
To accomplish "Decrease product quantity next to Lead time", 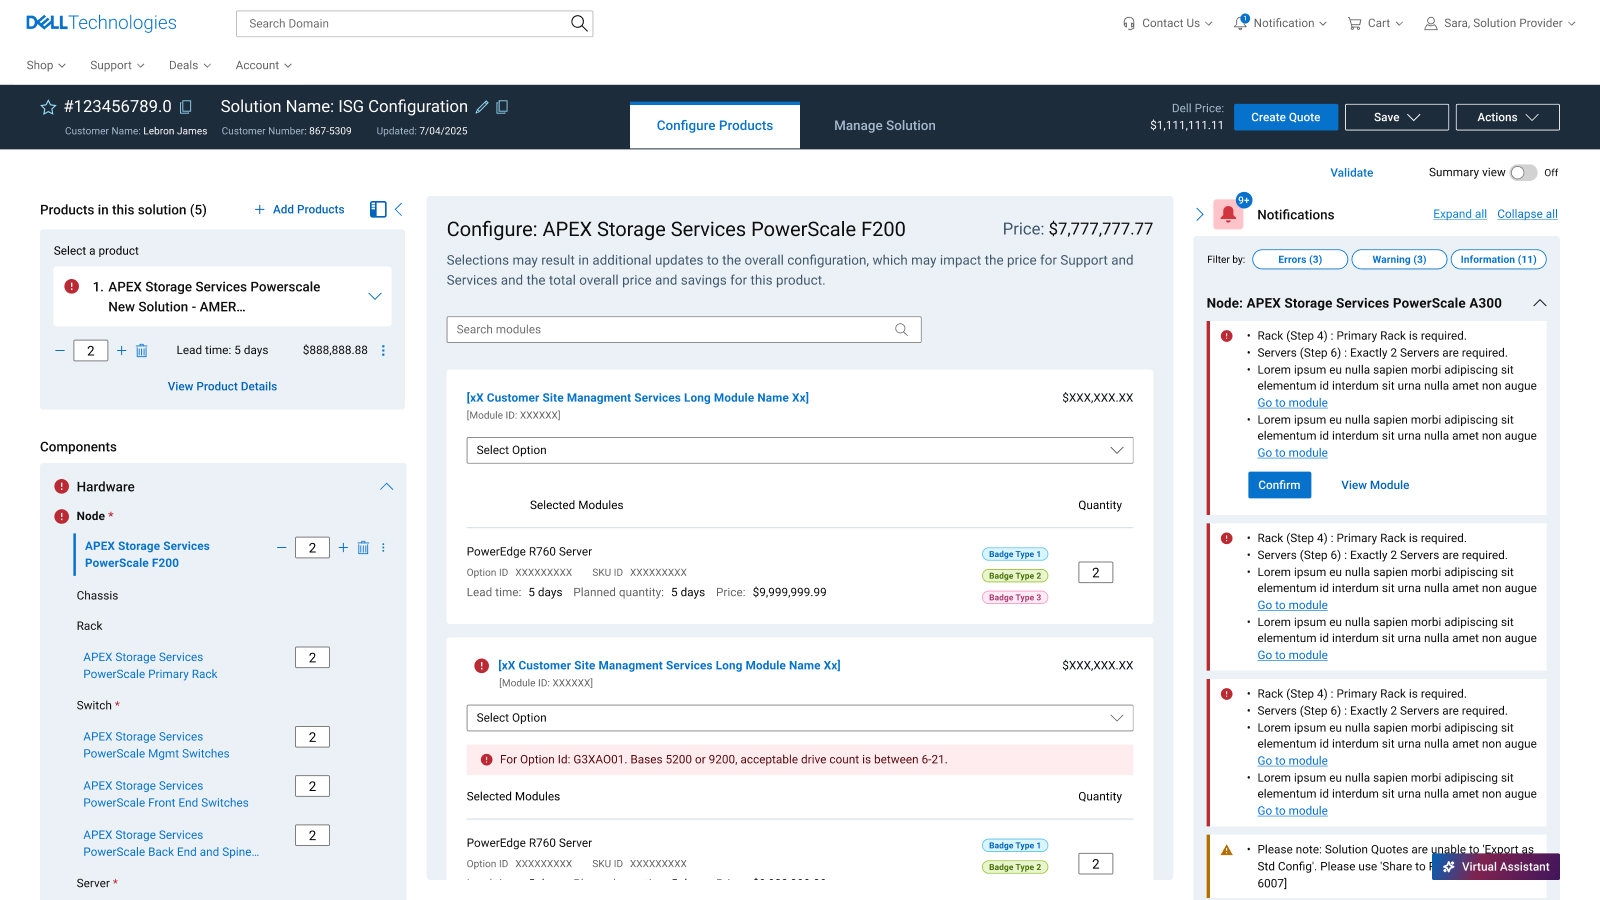I will pos(60,351).
